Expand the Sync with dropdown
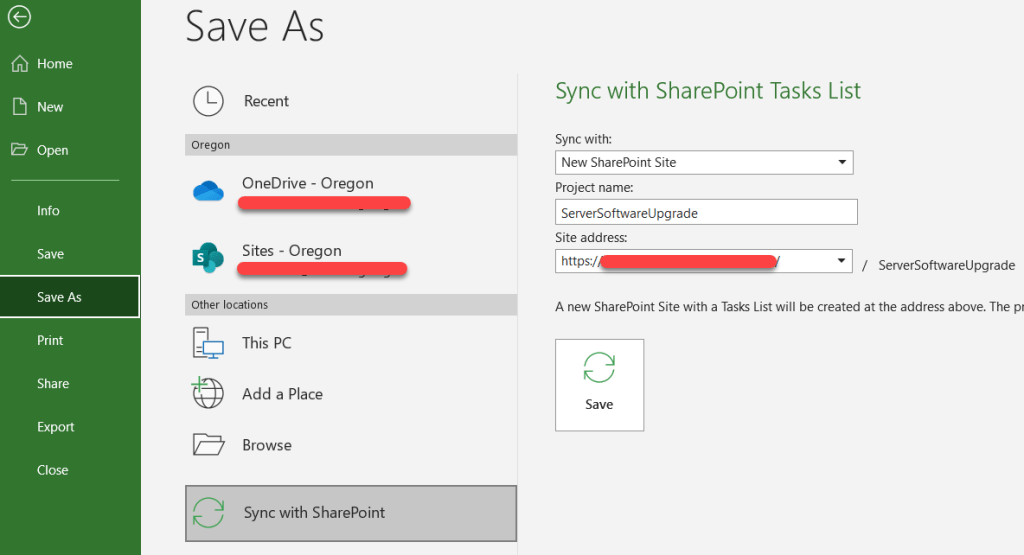This screenshot has width=1024, height=555. point(842,162)
